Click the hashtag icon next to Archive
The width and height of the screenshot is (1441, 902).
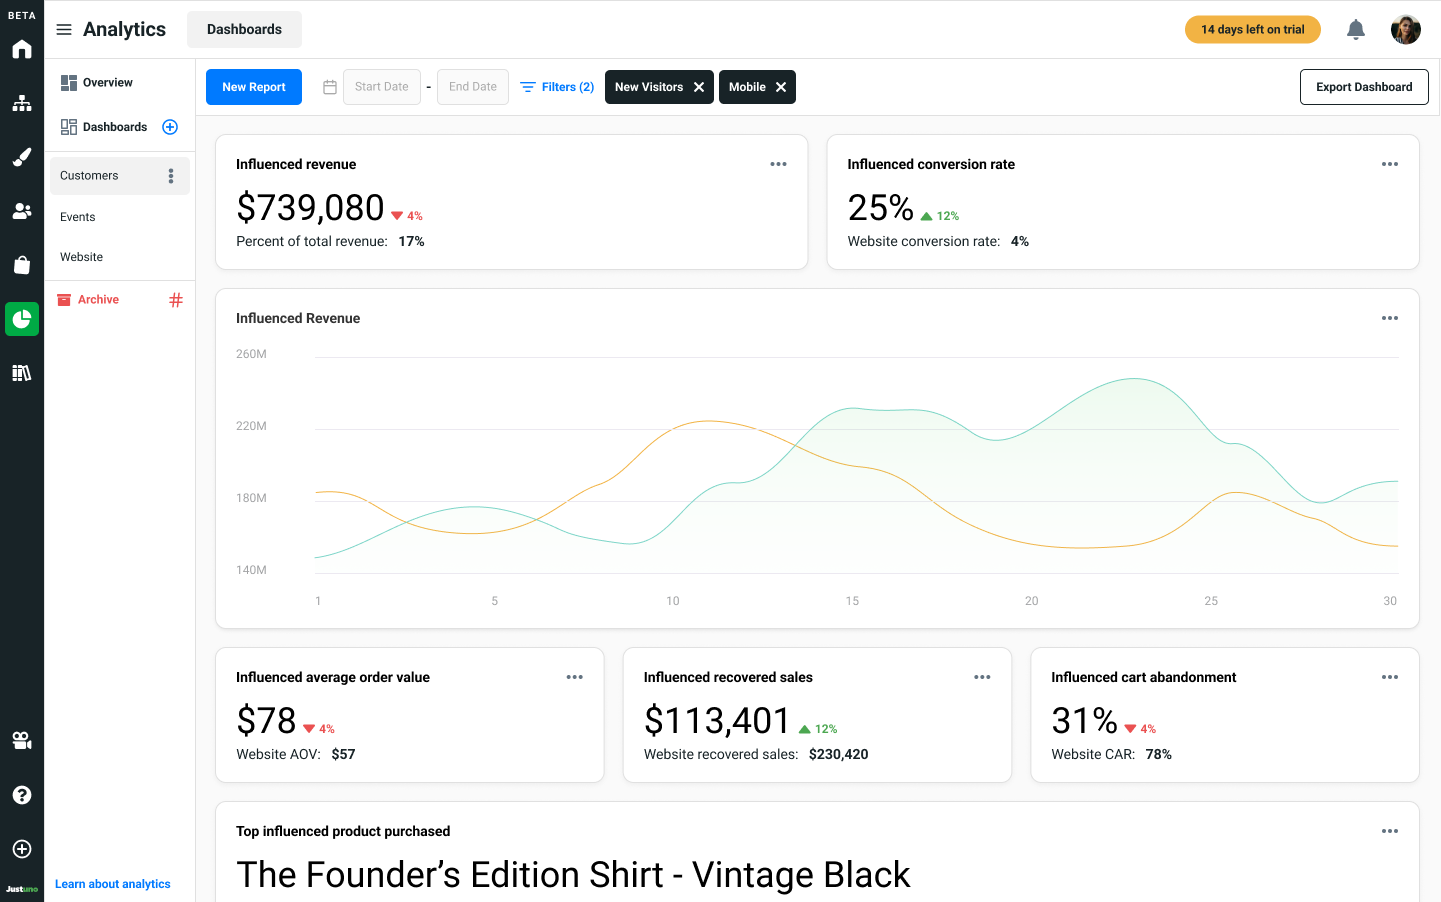click(176, 299)
